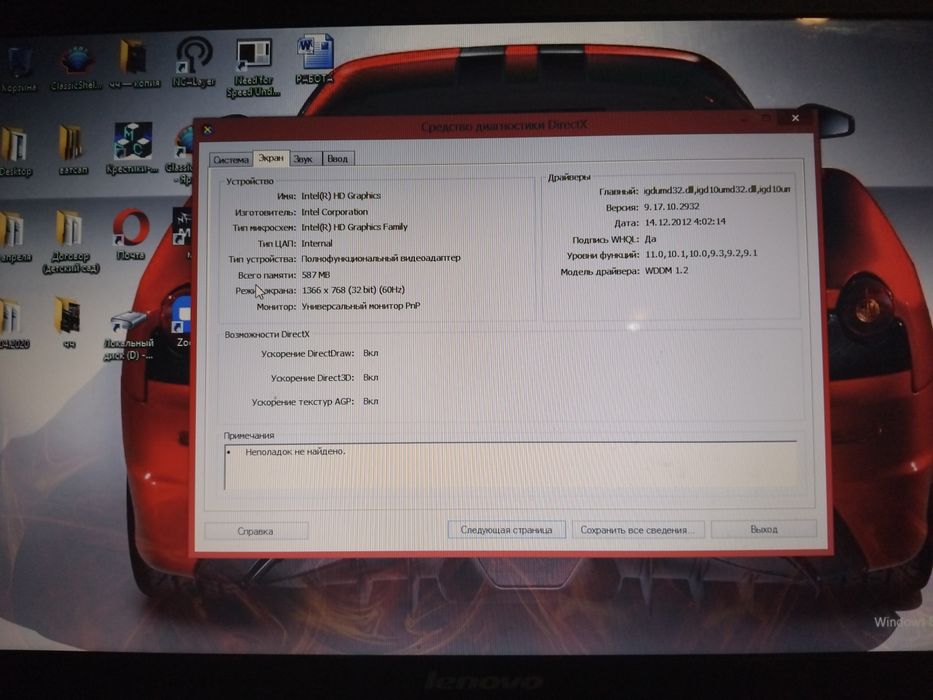Switch to the Система tab
933x700 pixels.
coord(231,160)
